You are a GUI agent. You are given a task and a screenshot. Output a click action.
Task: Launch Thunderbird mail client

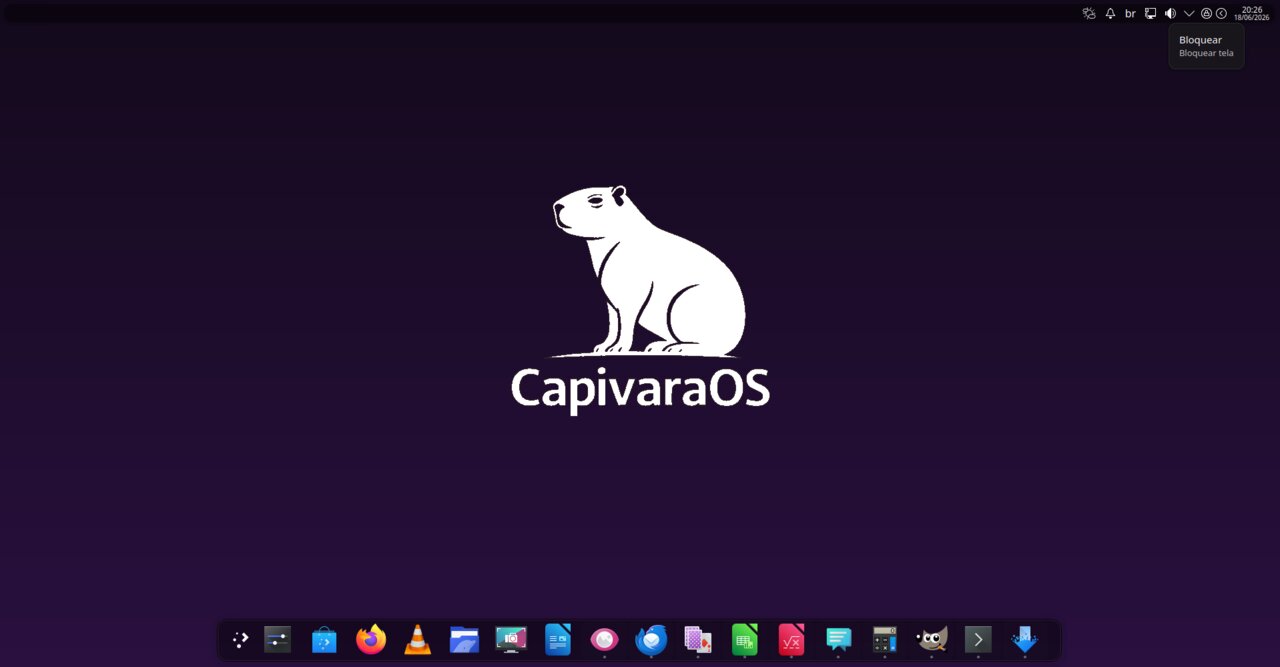[x=651, y=639]
